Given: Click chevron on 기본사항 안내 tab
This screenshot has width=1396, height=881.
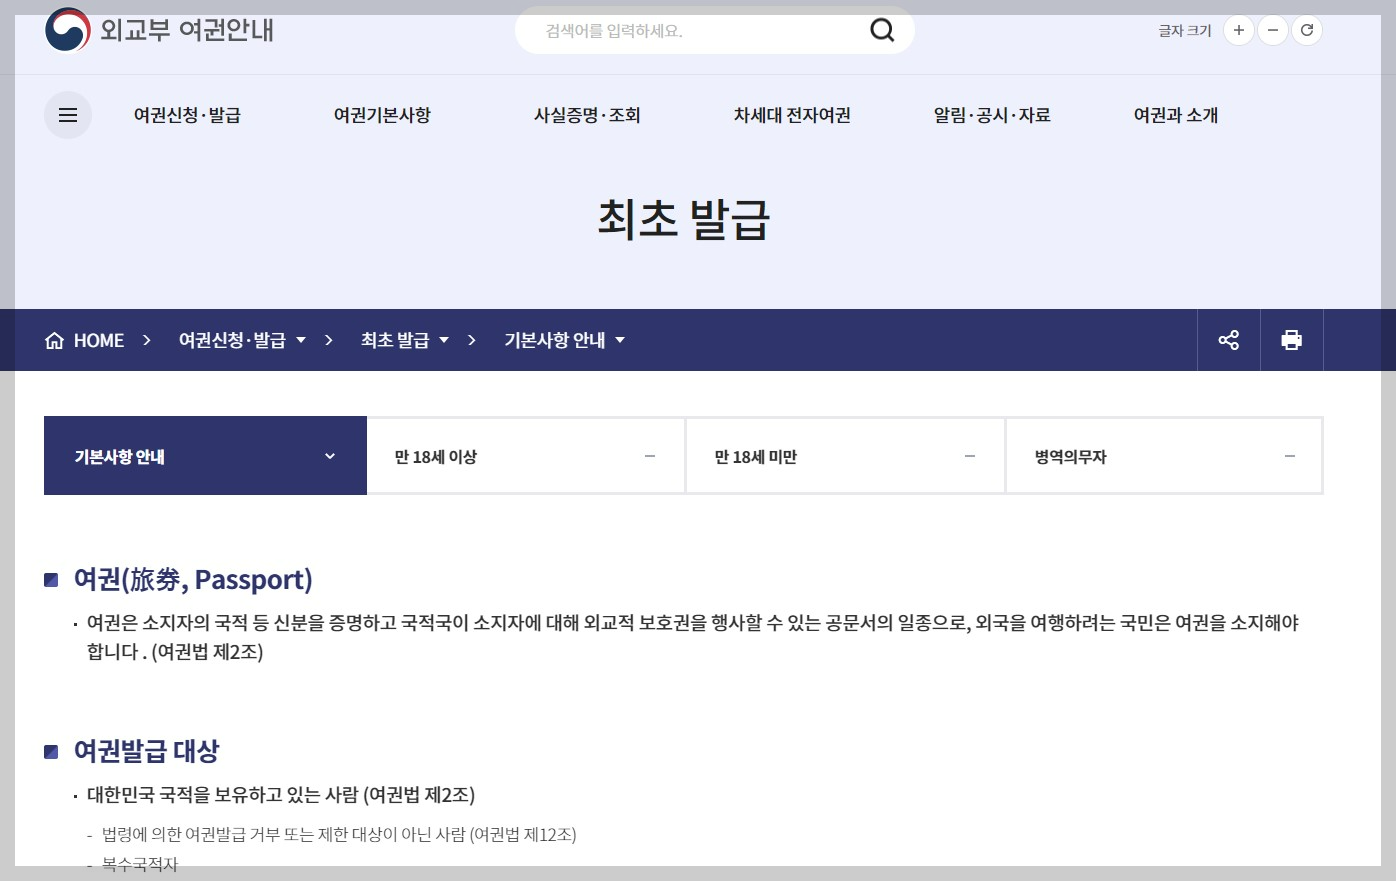Looking at the screenshot, I should tap(330, 456).
